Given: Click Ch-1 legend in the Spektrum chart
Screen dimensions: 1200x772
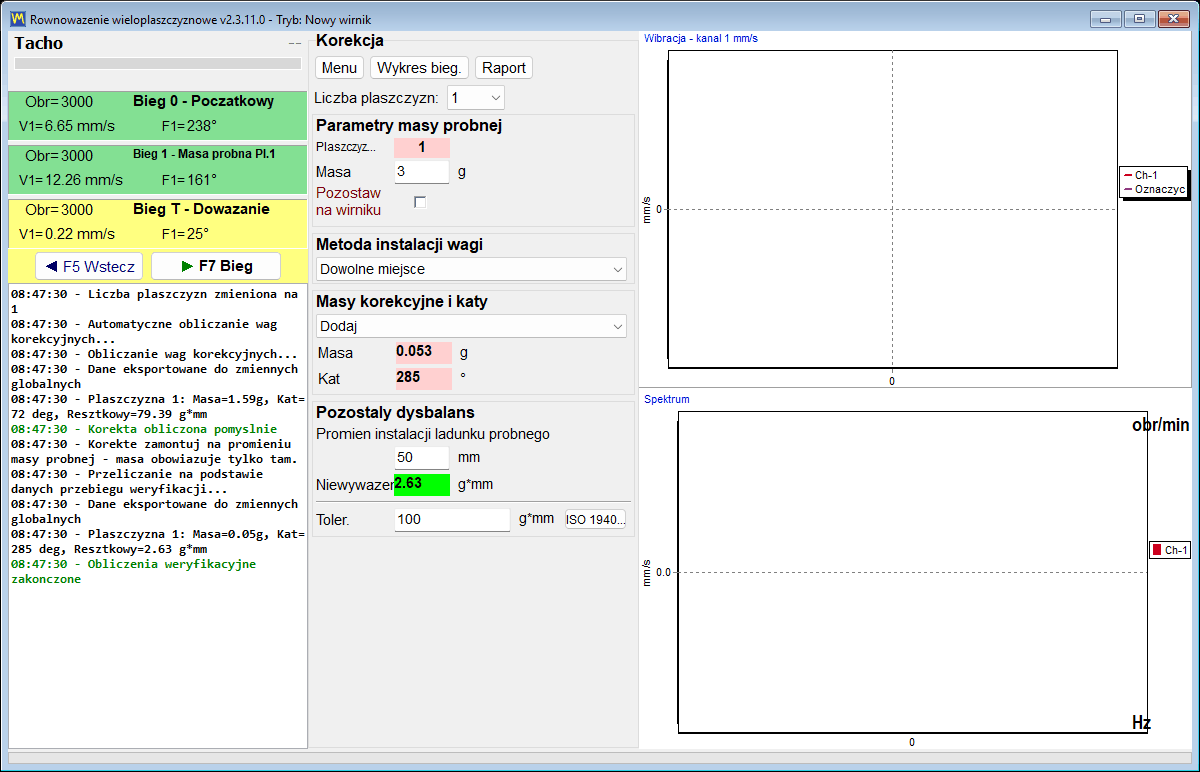Looking at the screenshot, I should pyautogui.click(x=1170, y=550).
